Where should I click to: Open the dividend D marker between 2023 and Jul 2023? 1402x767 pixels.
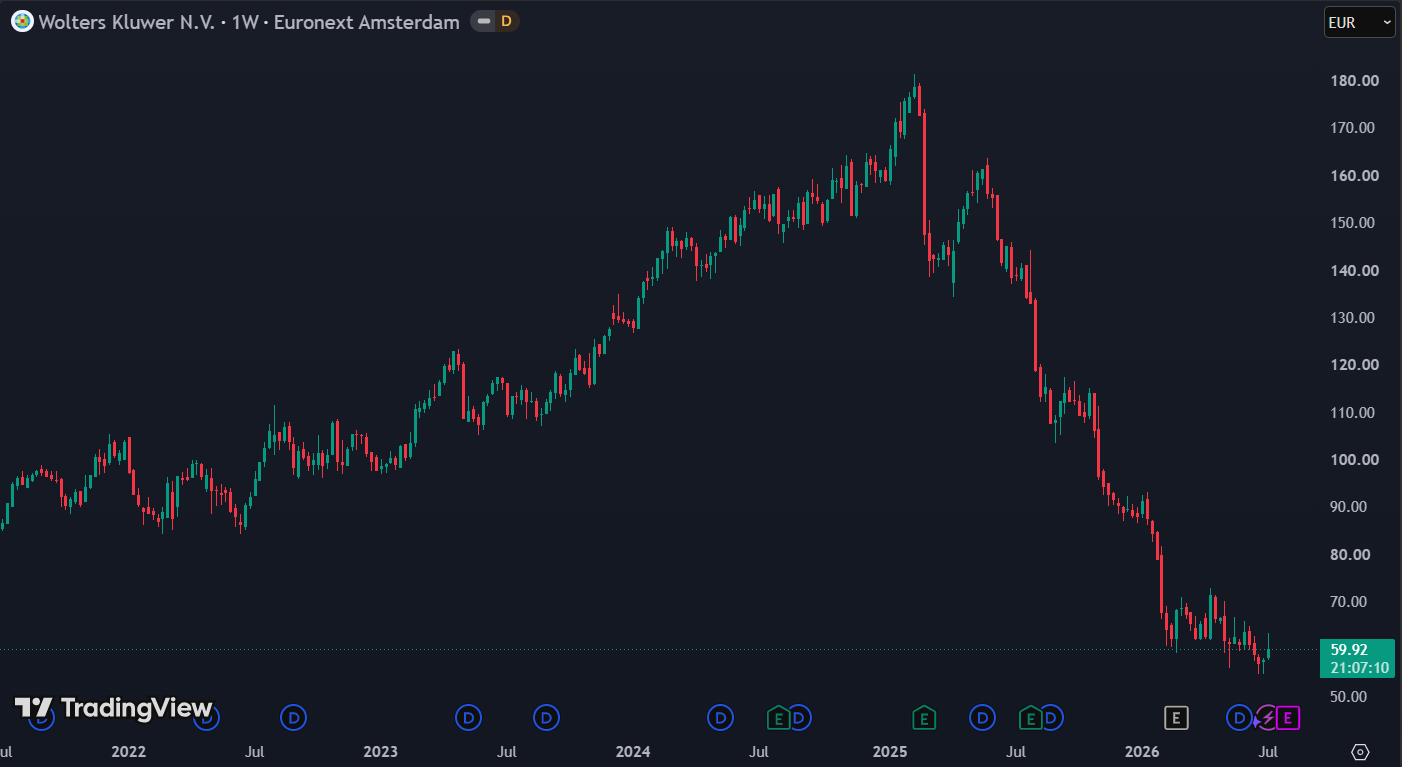pos(468,717)
